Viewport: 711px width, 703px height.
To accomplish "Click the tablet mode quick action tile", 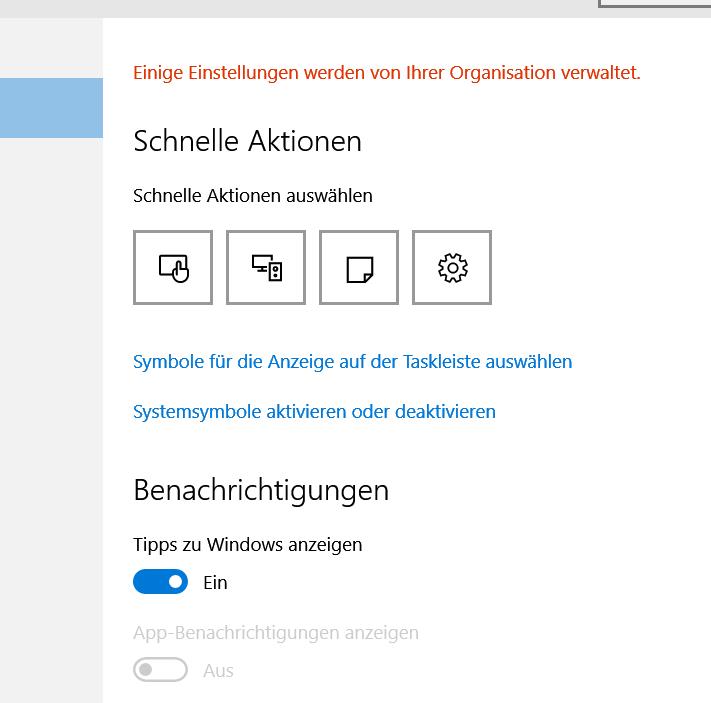I will 173,268.
